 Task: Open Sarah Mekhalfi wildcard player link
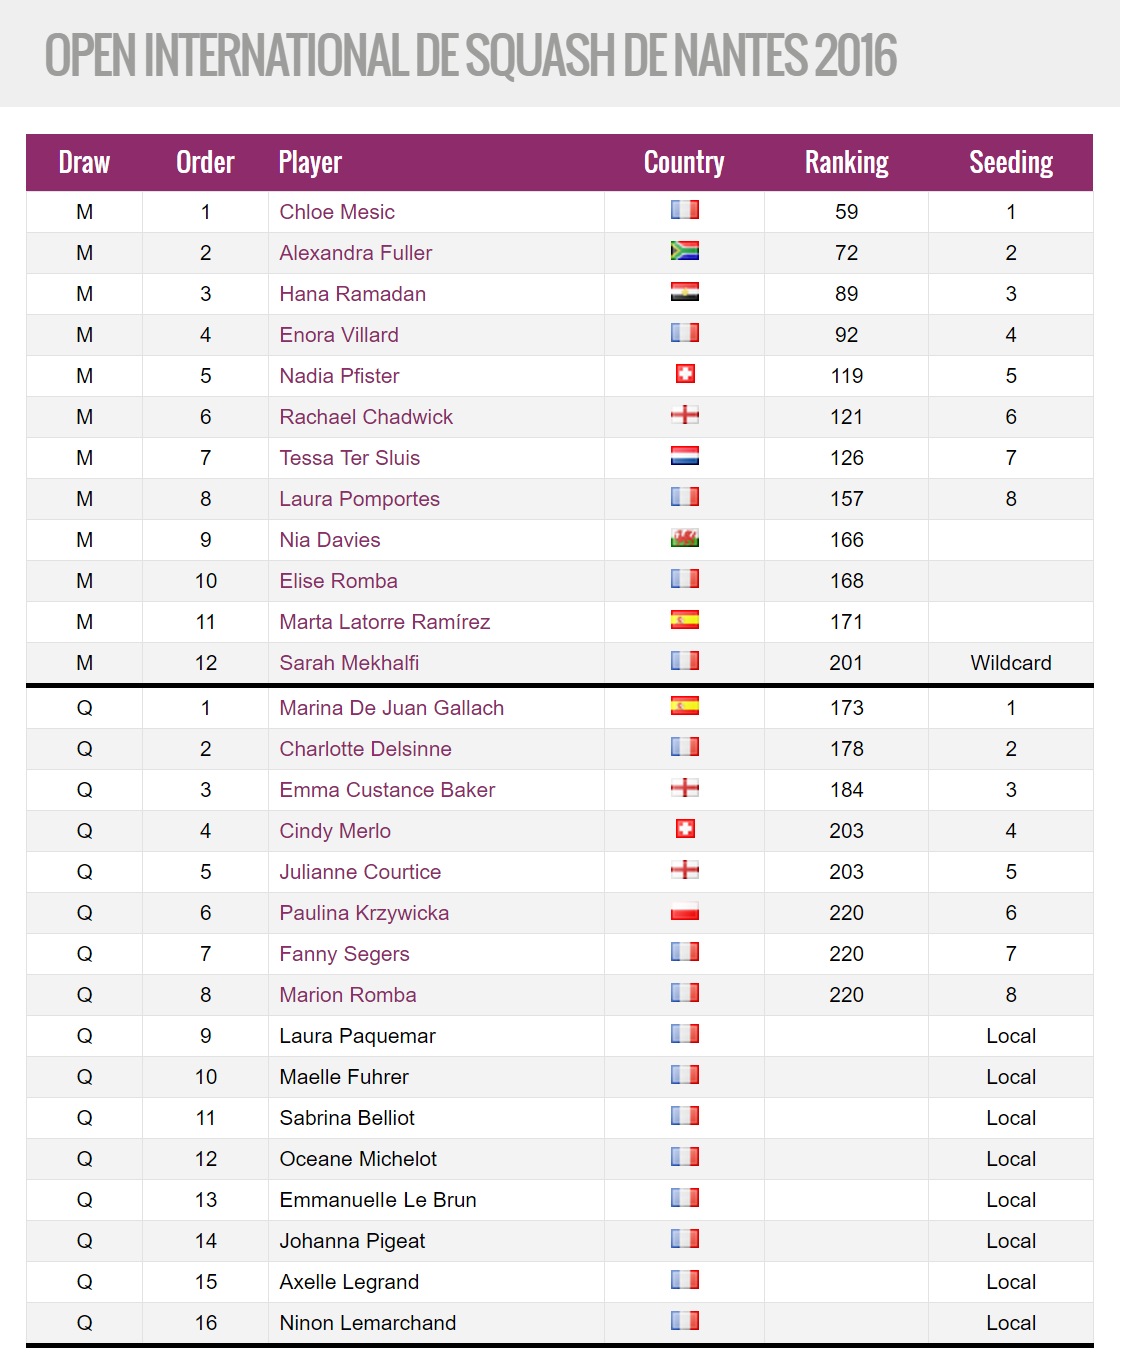(x=349, y=663)
